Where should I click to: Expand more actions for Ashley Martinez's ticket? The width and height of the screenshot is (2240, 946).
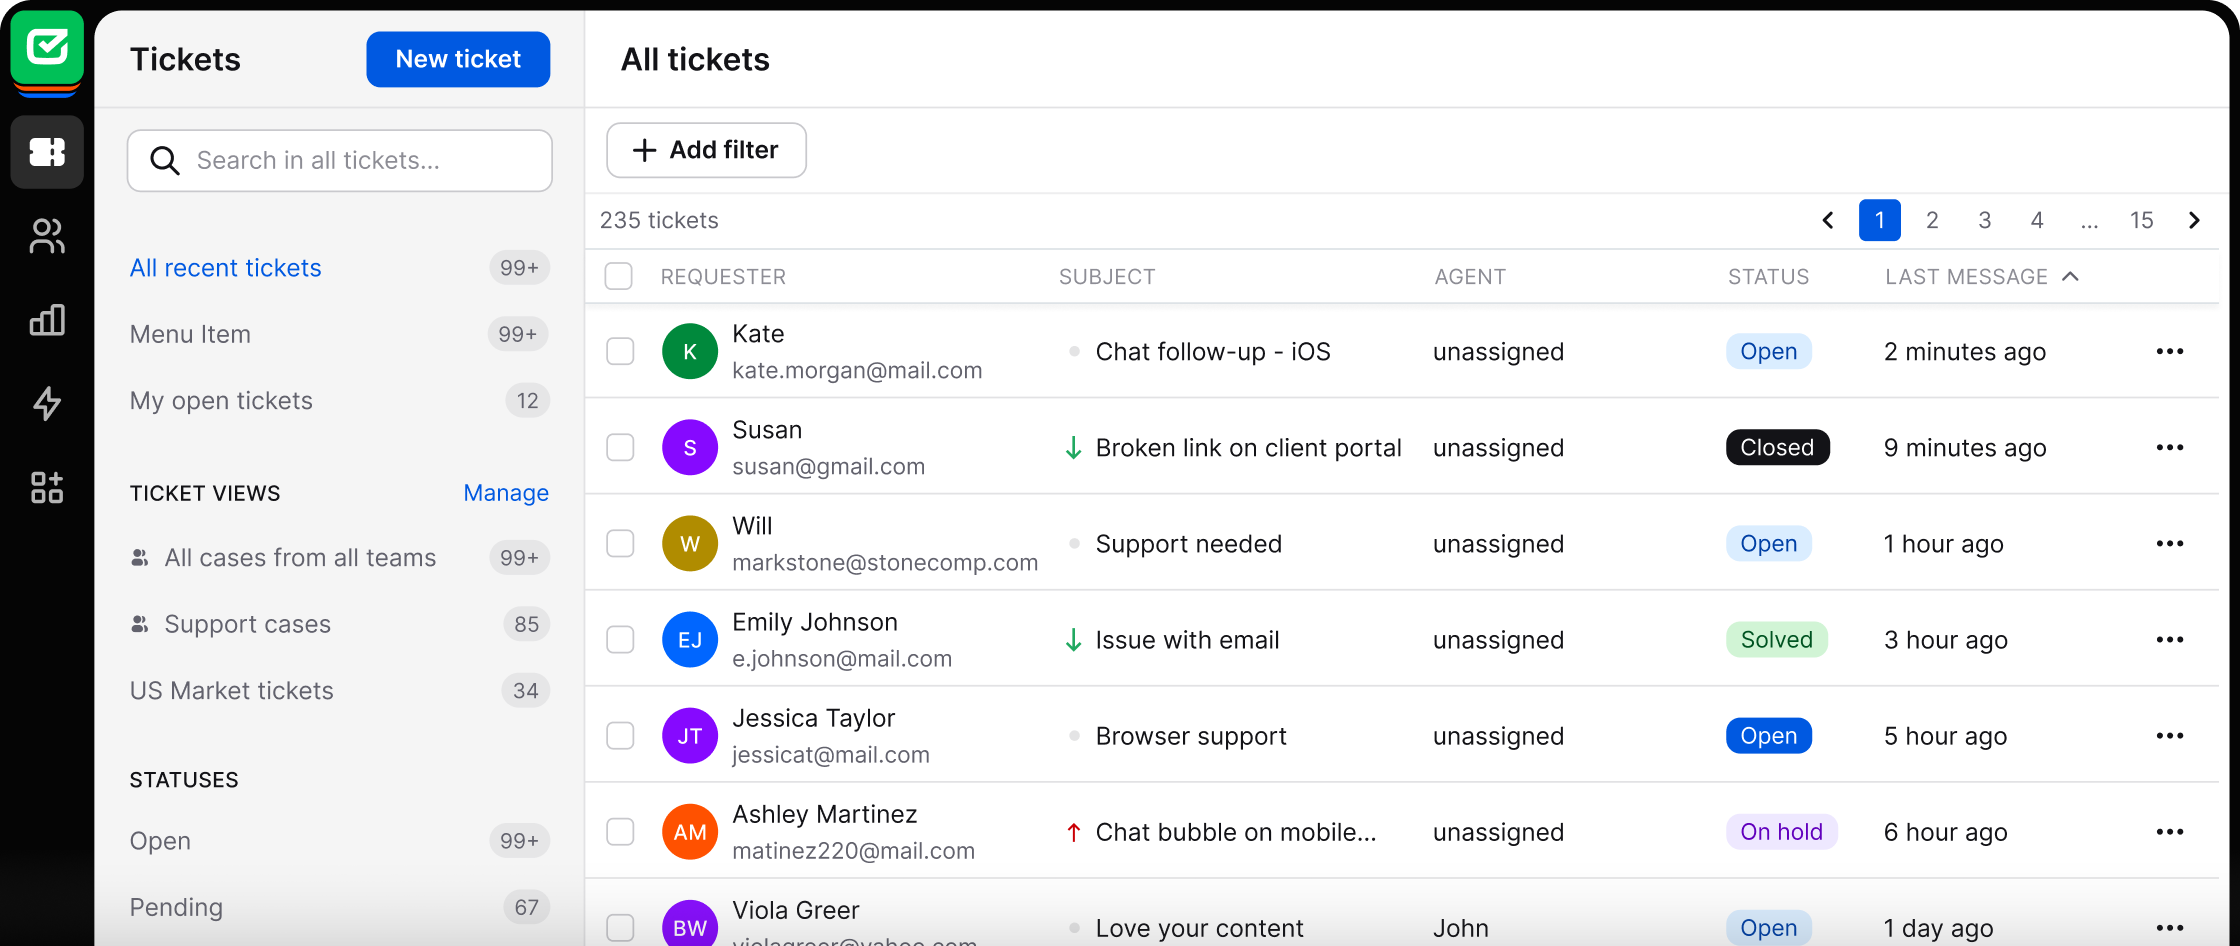point(2169,831)
